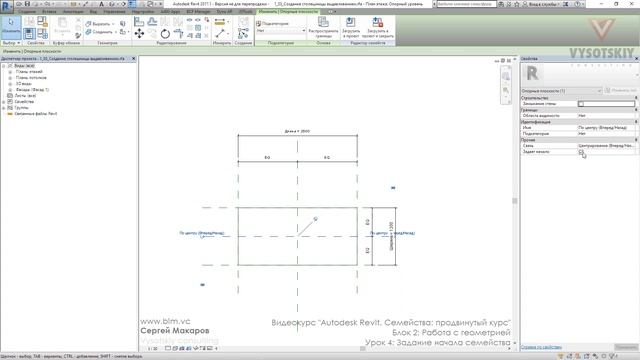Click the Help question mark icon in title bar
The image size is (640, 360).
coord(577,4)
